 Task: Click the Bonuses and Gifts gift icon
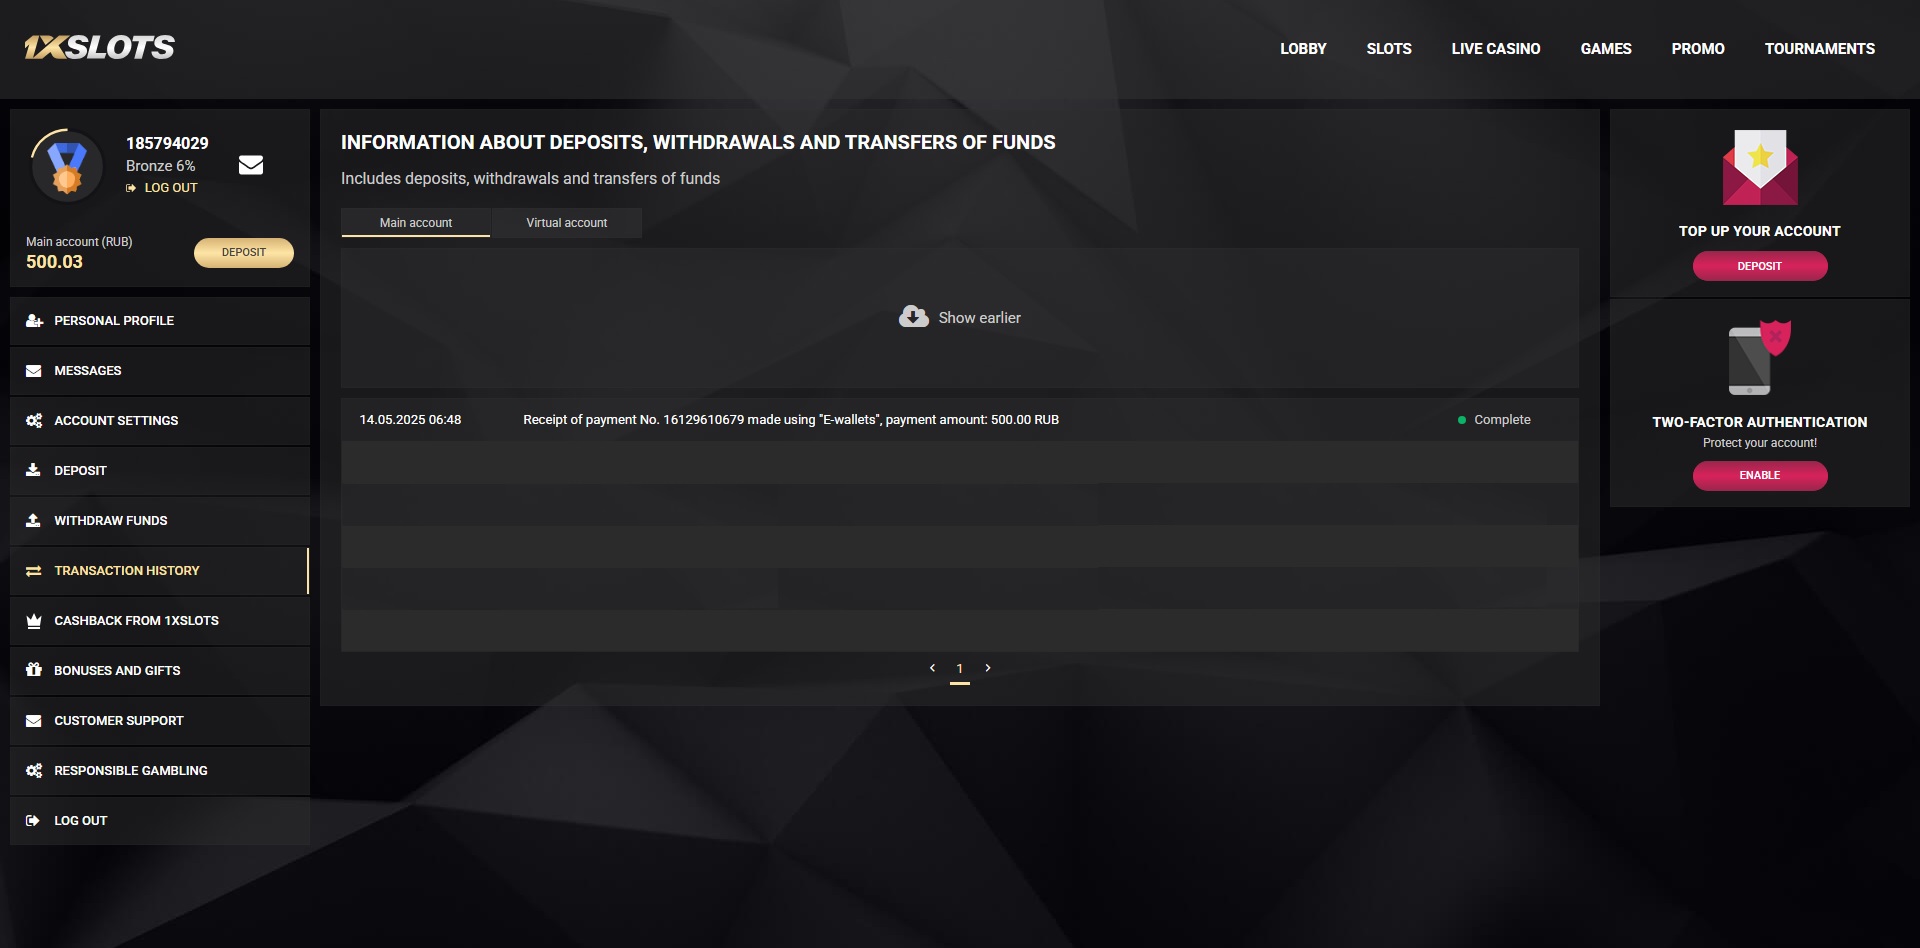tap(34, 670)
